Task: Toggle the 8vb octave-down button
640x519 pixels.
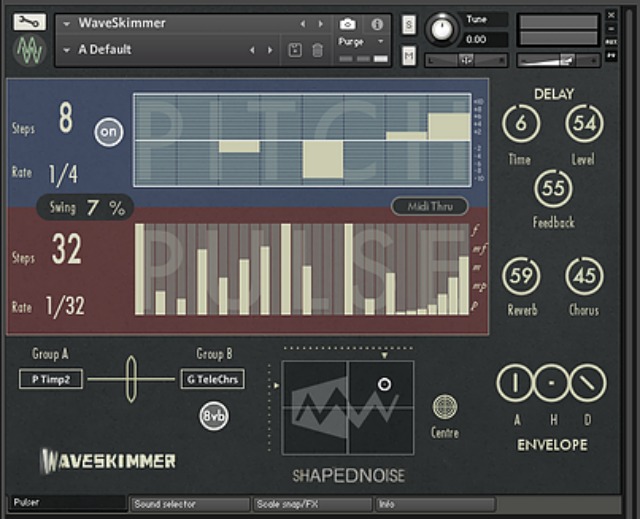Action: [x=214, y=416]
